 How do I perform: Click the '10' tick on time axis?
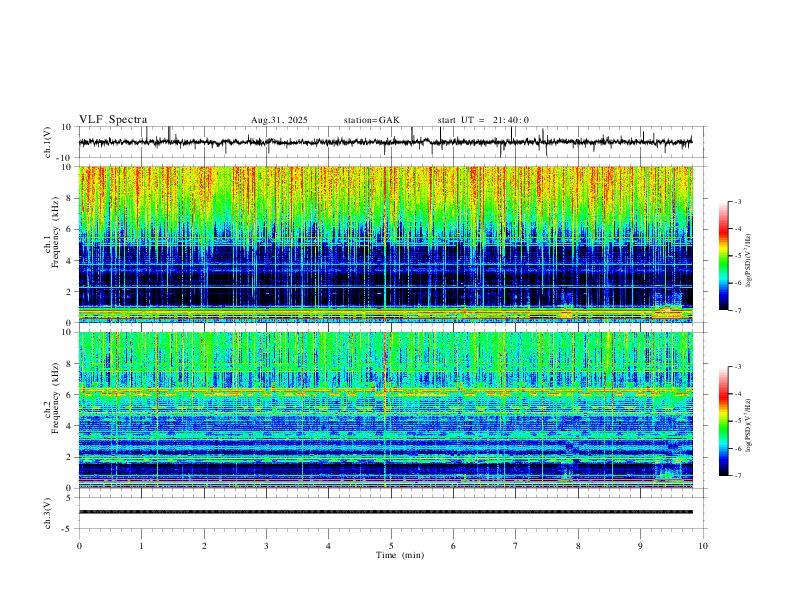(703, 546)
